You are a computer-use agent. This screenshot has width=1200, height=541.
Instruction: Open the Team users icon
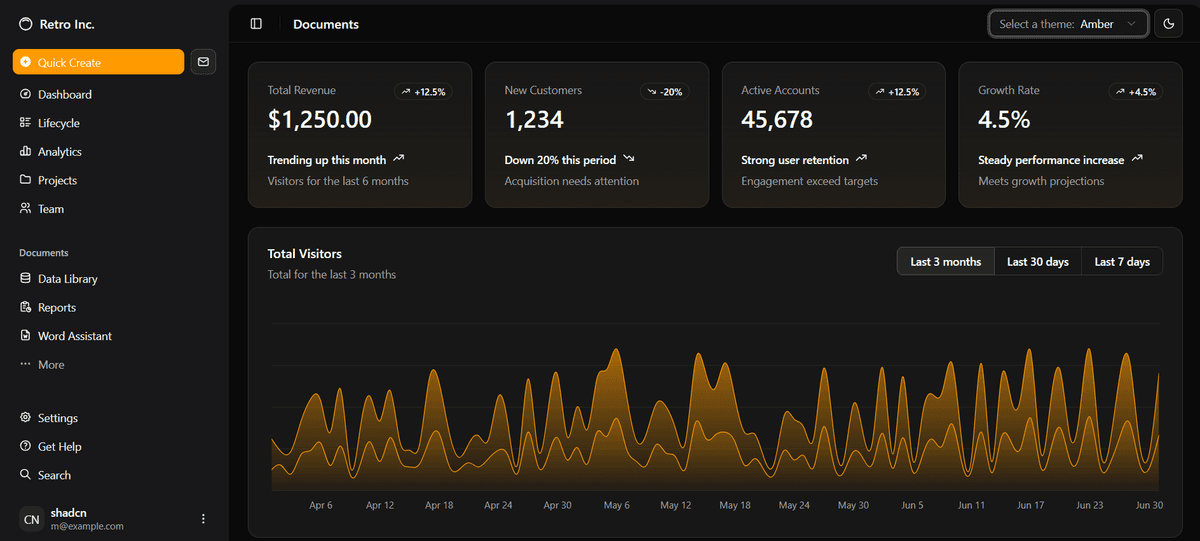pyautogui.click(x=25, y=209)
